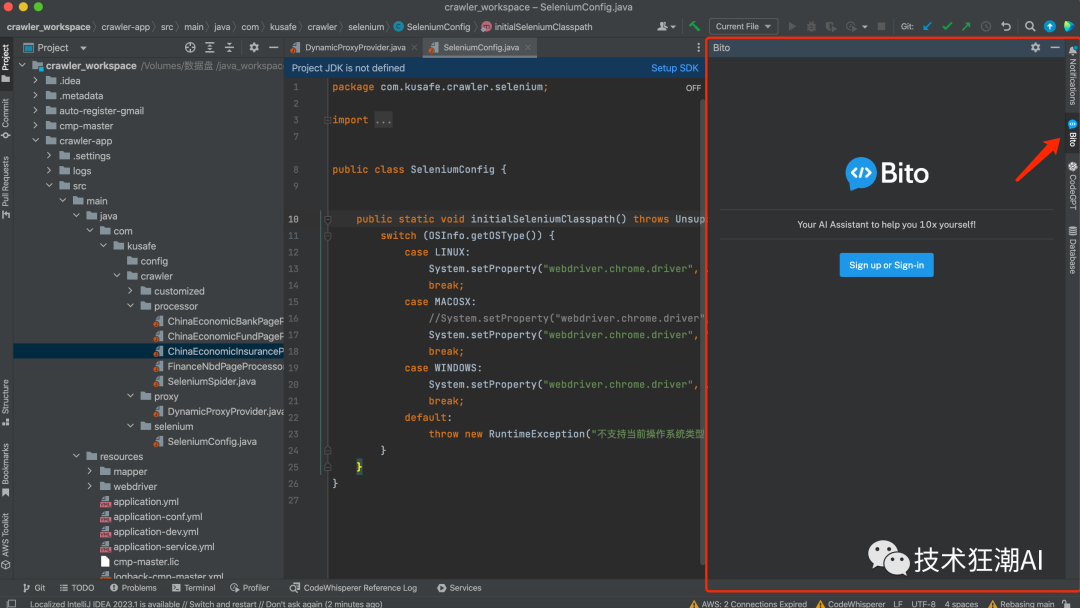Viewport: 1080px width, 608px height.
Task: Collapse the resources folder in the tree
Action: pyautogui.click(x=78, y=456)
